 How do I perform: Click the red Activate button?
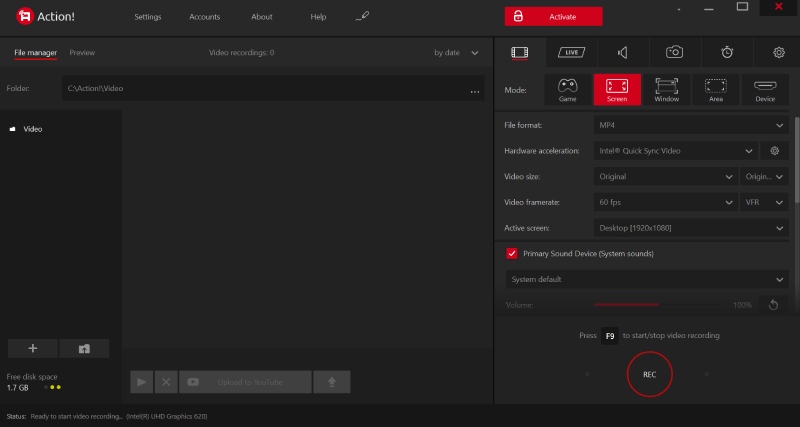tap(554, 17)
